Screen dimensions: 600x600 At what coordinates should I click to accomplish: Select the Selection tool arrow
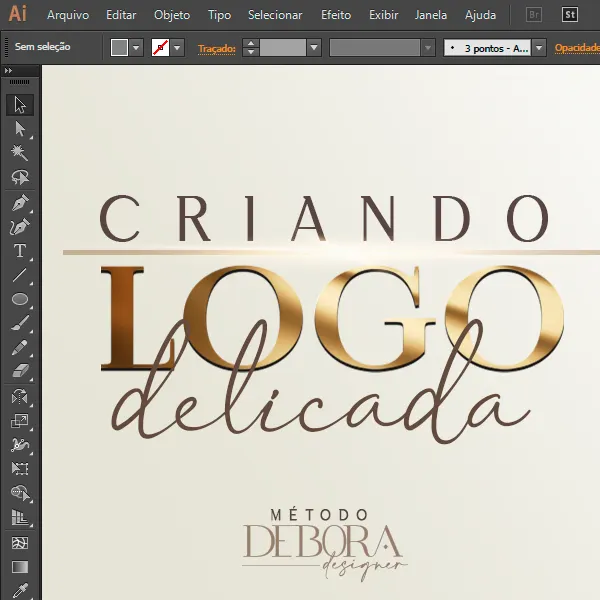pyautogui.click(x=20, y=105)
